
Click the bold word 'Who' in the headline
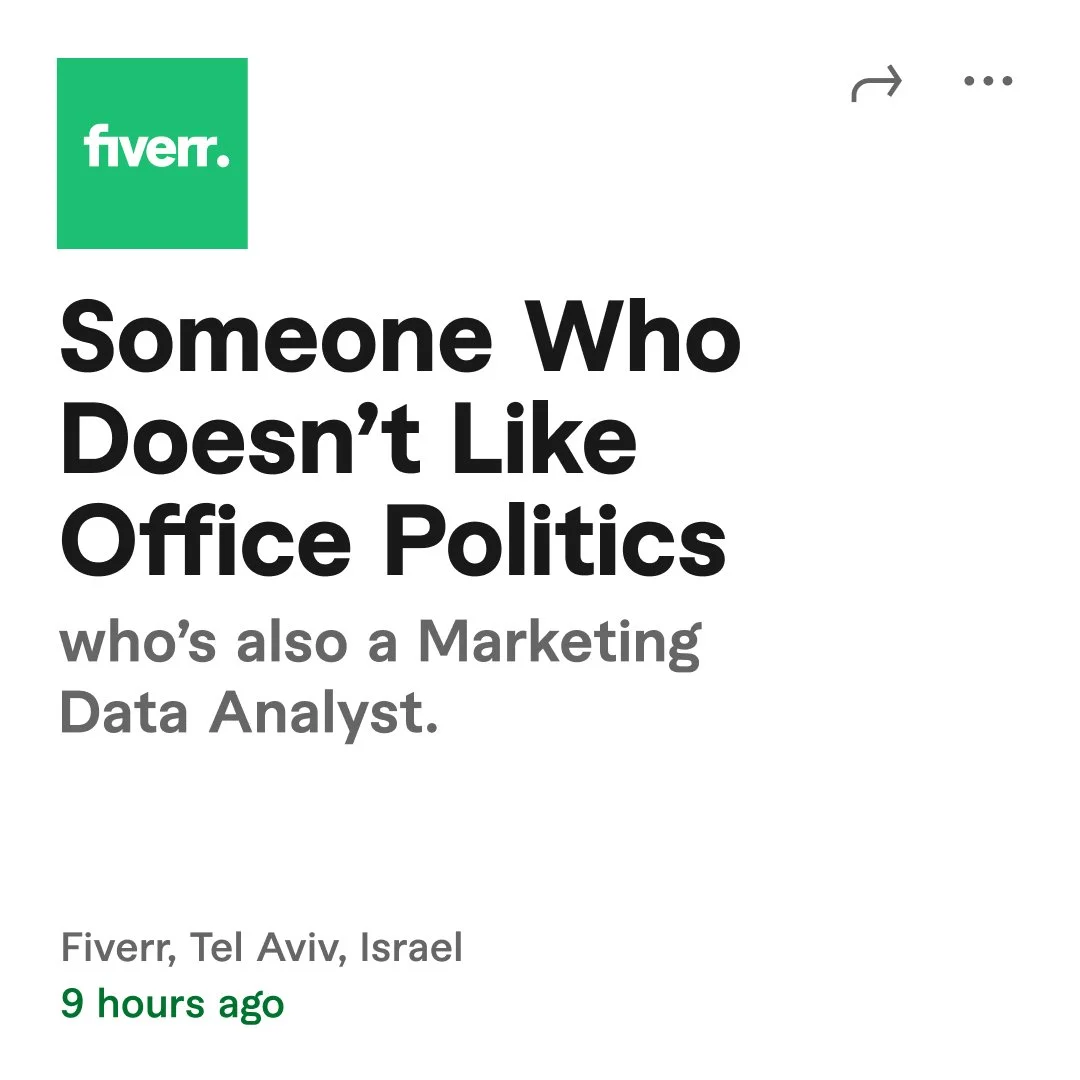634,335
